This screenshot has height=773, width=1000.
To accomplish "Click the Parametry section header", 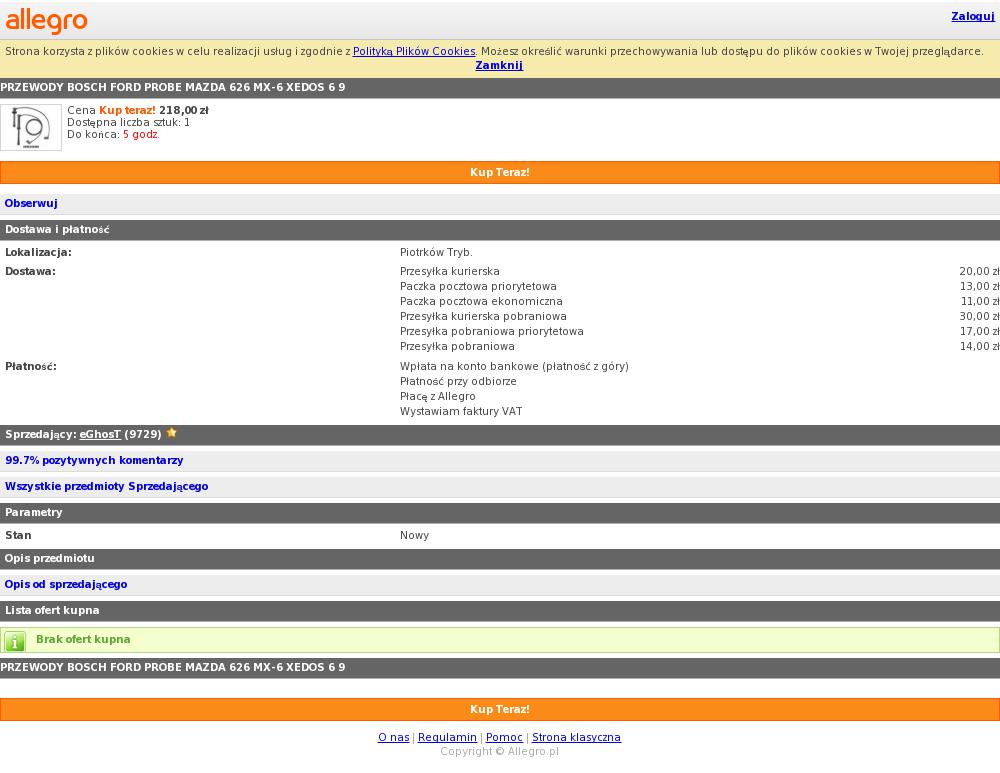I will point(500,513).
